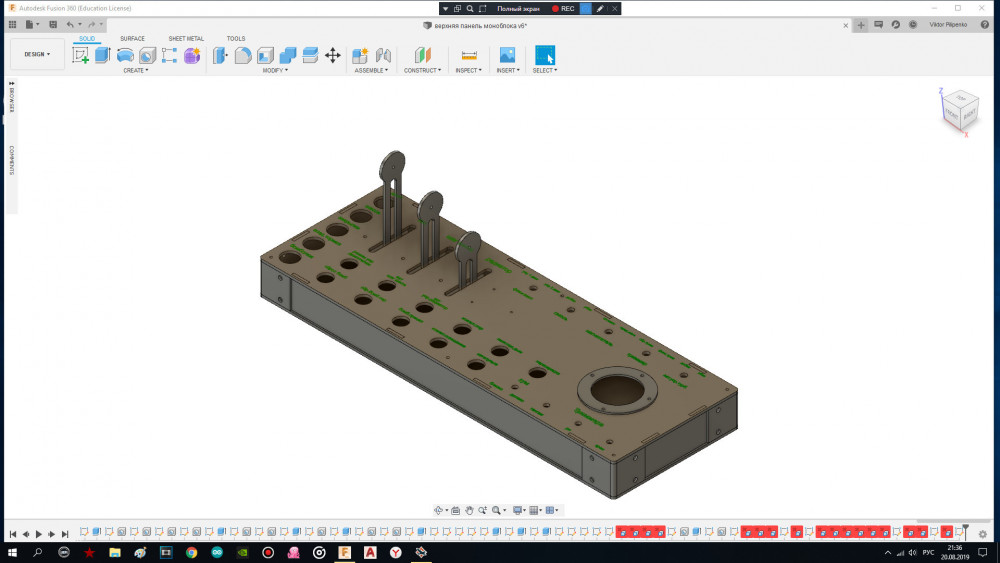
Task: Switch to the Surface tab
Action: (132, 39)
